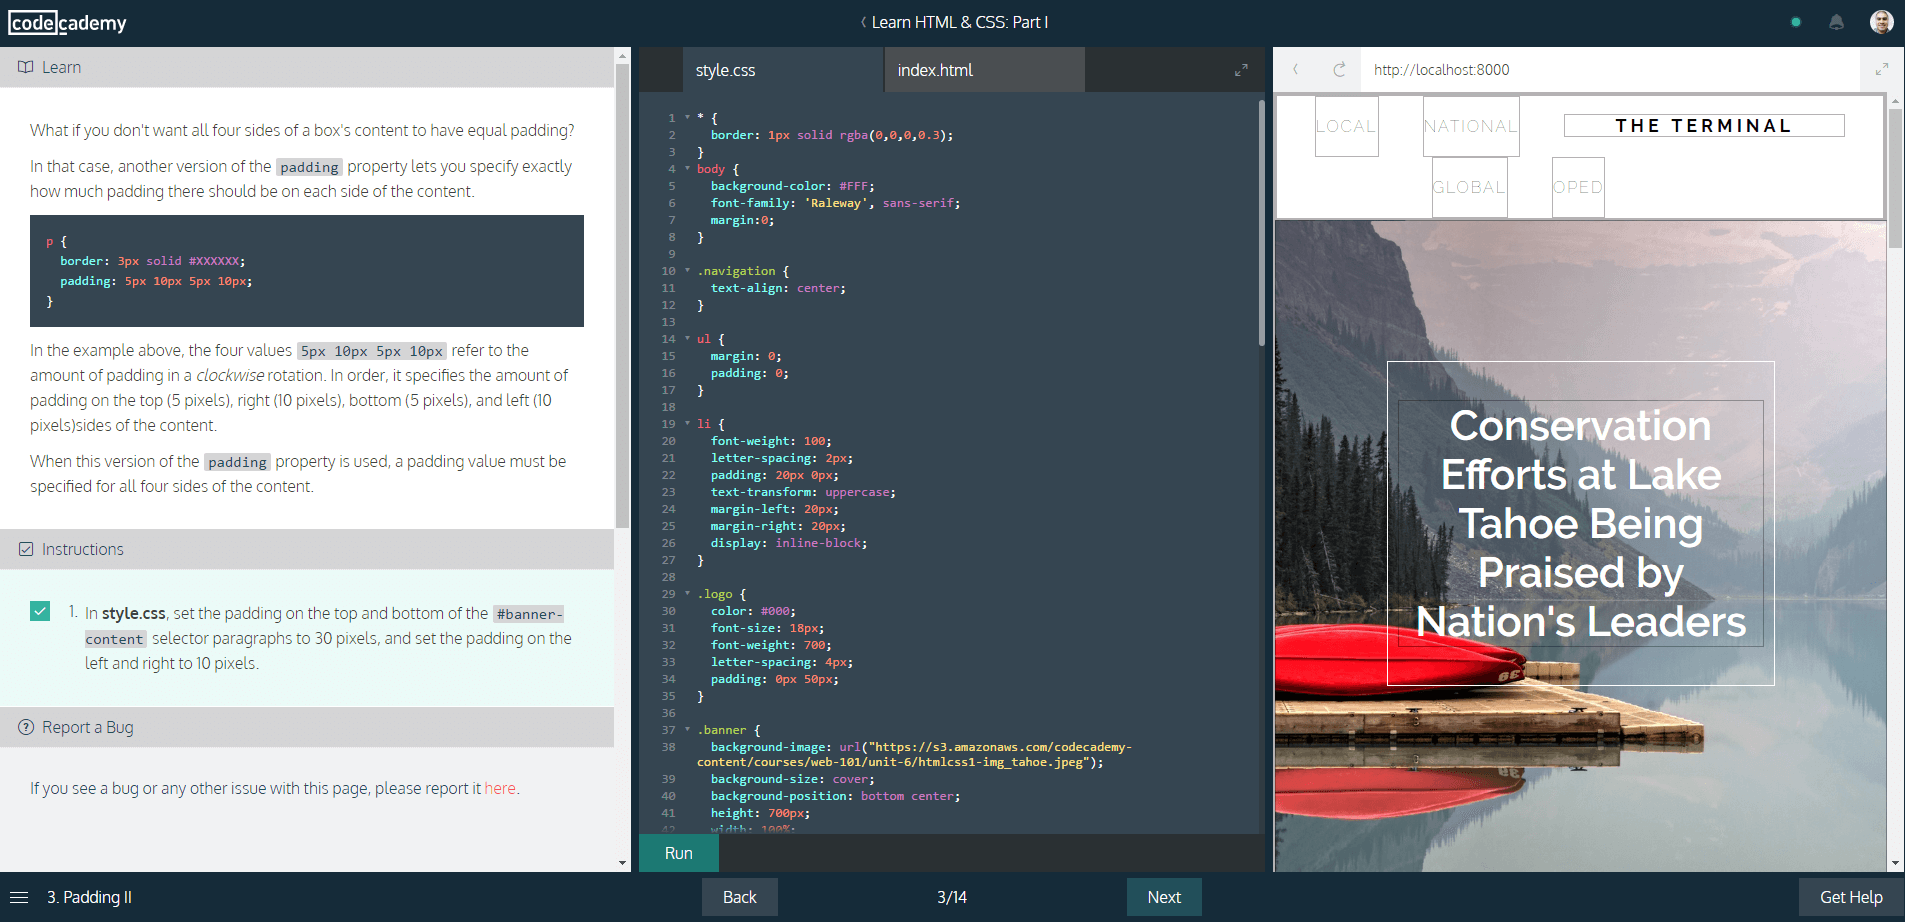Viewport: 1905px width, 922px height.
Task: Go back in the preview browser
Action: tap(1296, 69)
